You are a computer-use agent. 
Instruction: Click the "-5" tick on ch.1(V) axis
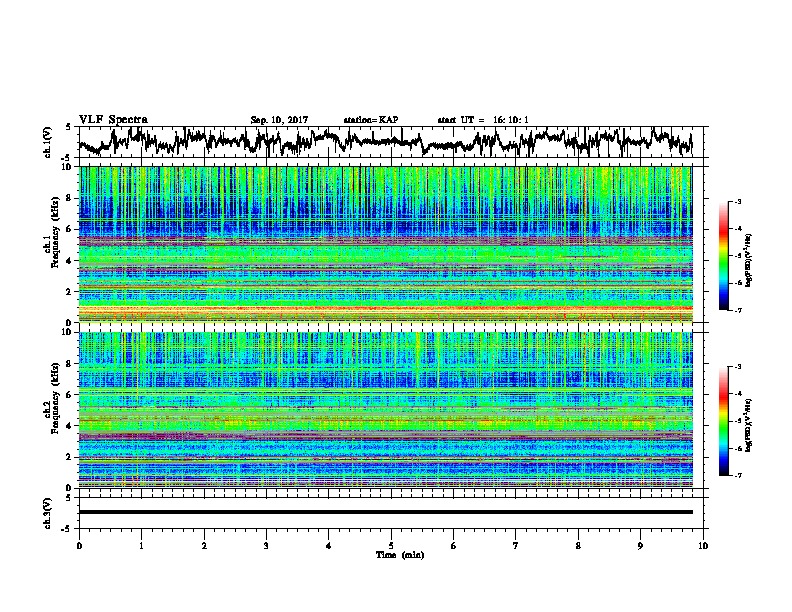click(67, 158)
